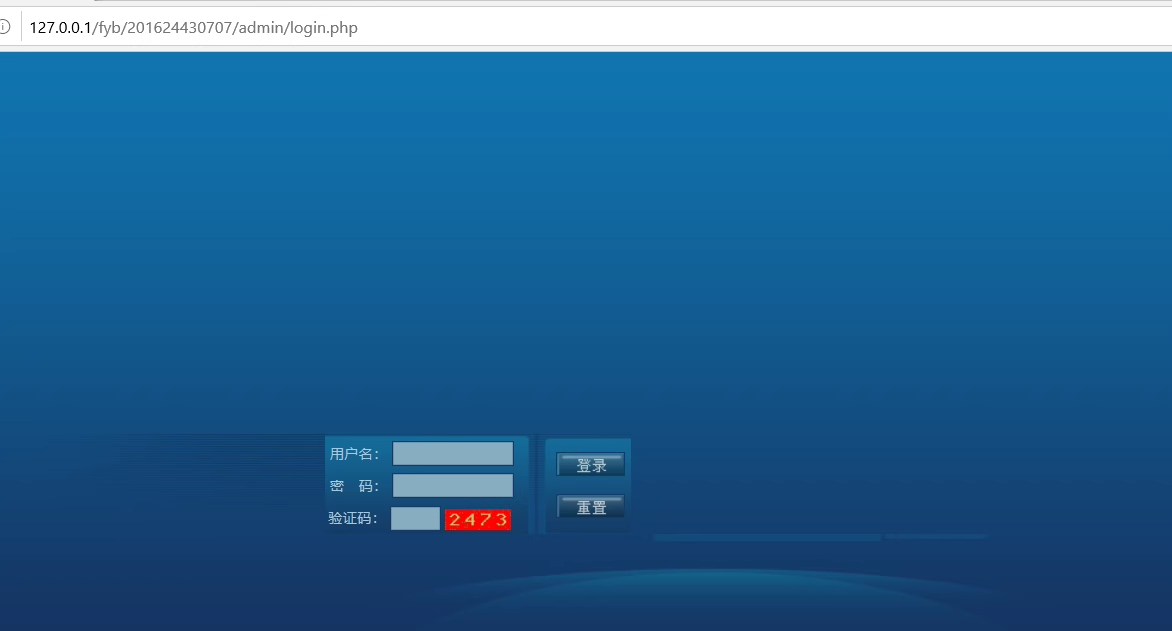Click the site info icon in the address bar
The height and width of the screenshot is (631, 1172).
tap(4, 28)
